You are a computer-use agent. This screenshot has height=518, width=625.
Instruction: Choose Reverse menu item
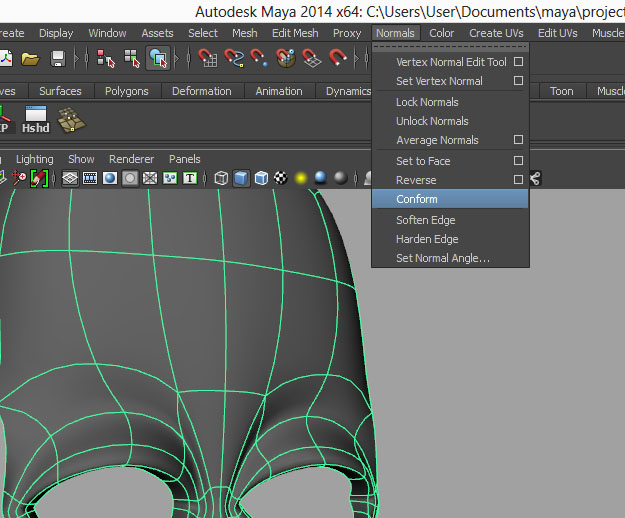point(416,180)
